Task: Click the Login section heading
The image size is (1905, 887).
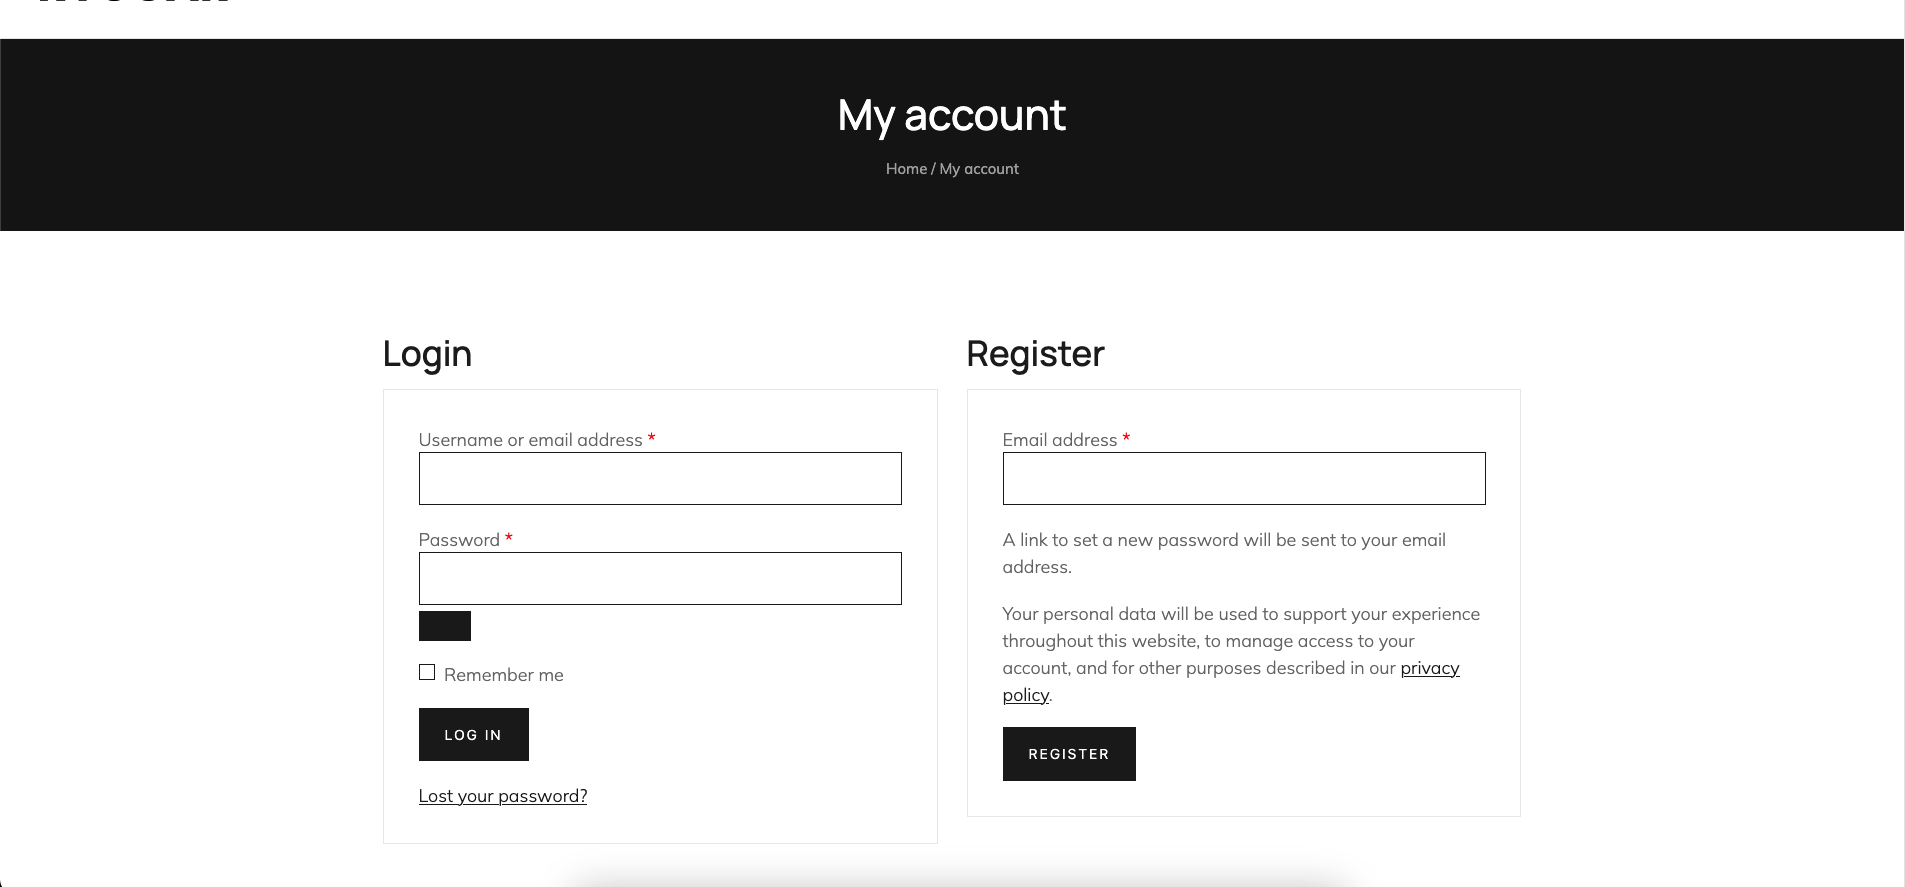Action: click(427, 354)
